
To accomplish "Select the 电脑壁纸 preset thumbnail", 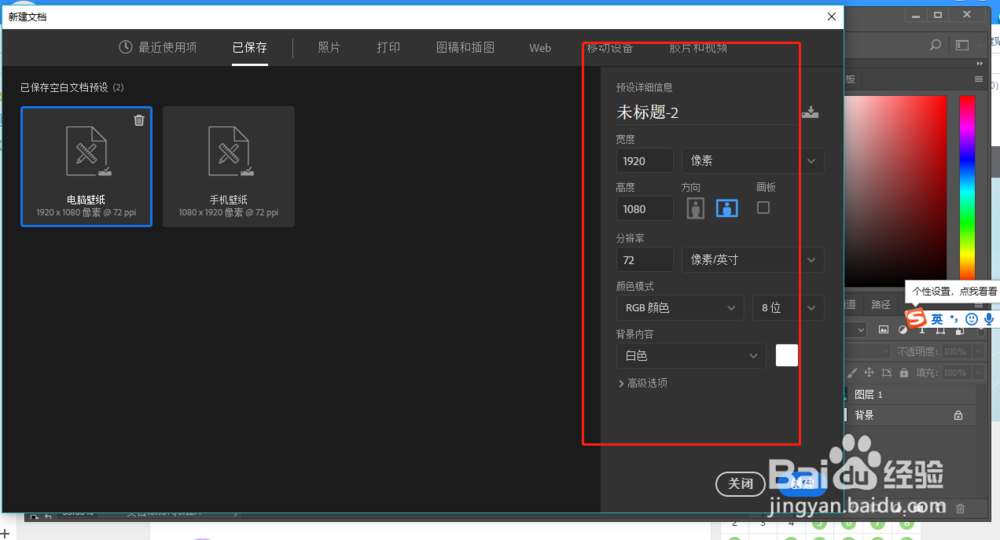I will coord(86,166).
